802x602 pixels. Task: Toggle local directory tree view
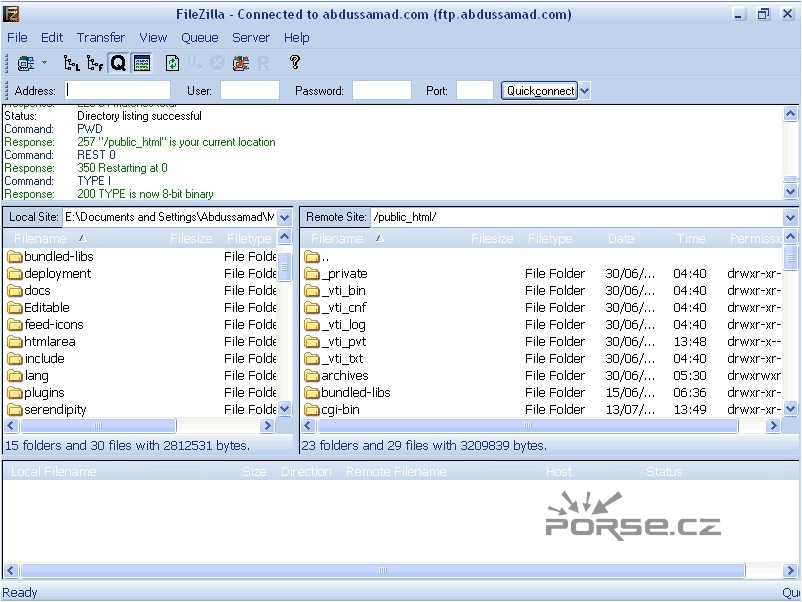[71, 63]
